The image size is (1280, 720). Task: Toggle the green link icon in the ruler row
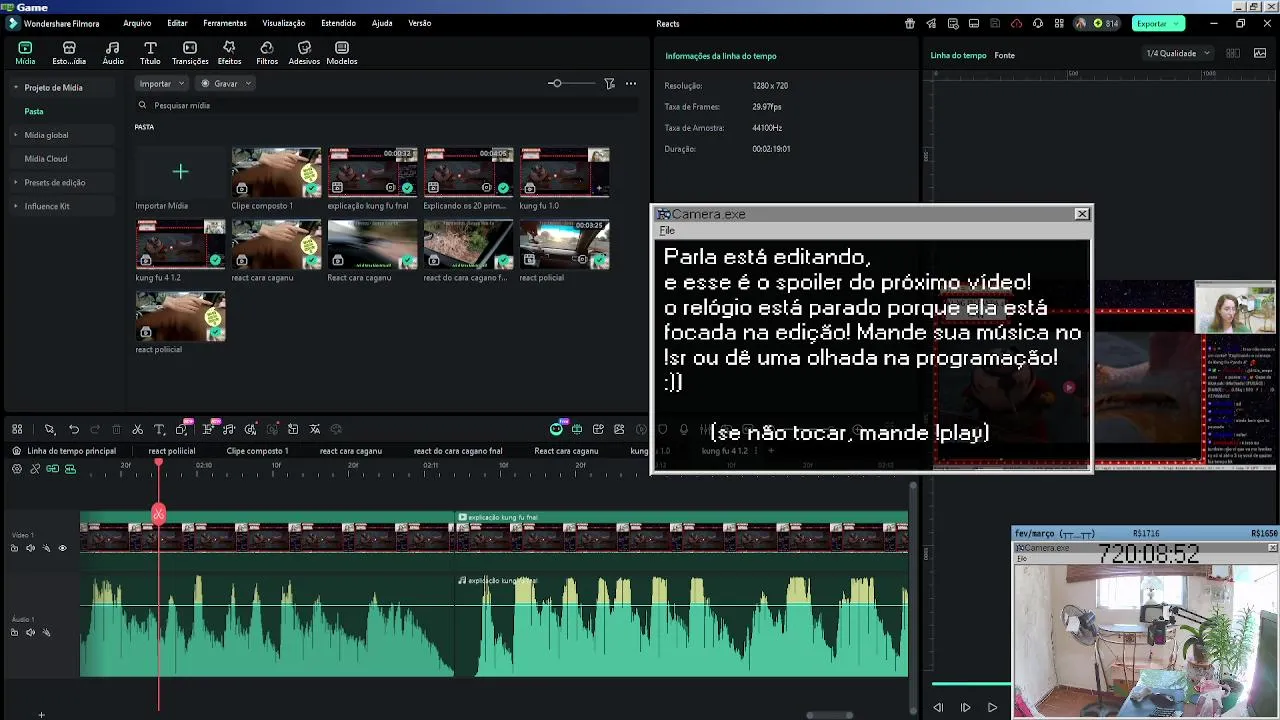[52, 468]
